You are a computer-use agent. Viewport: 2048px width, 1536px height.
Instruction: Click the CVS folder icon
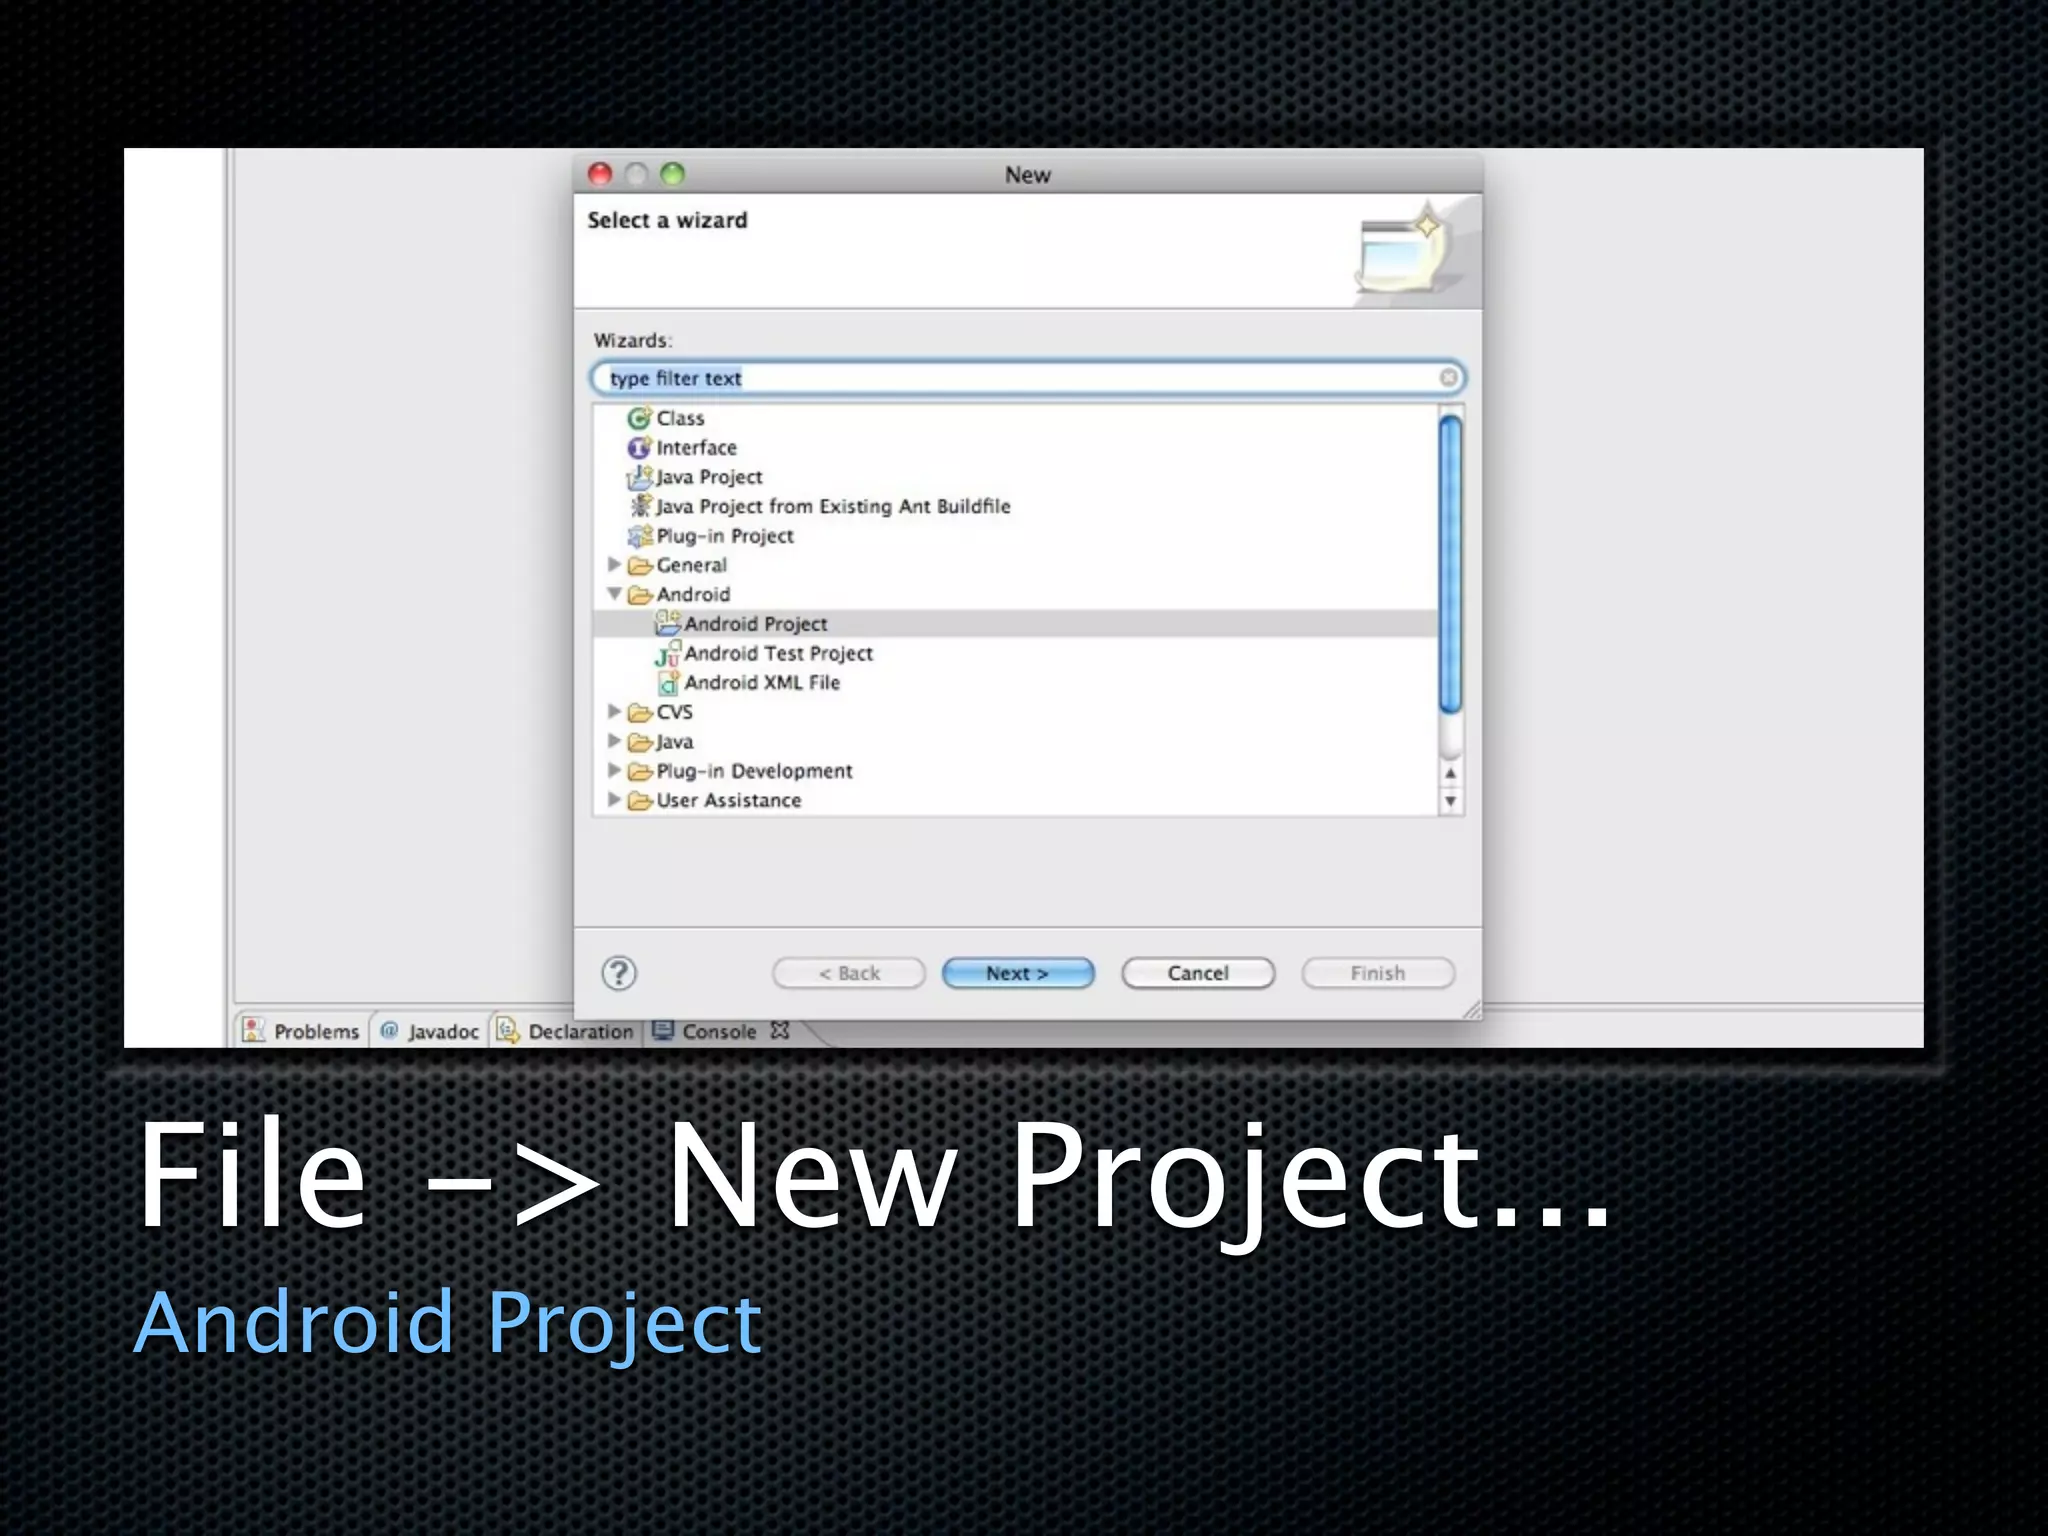[640, 713]
